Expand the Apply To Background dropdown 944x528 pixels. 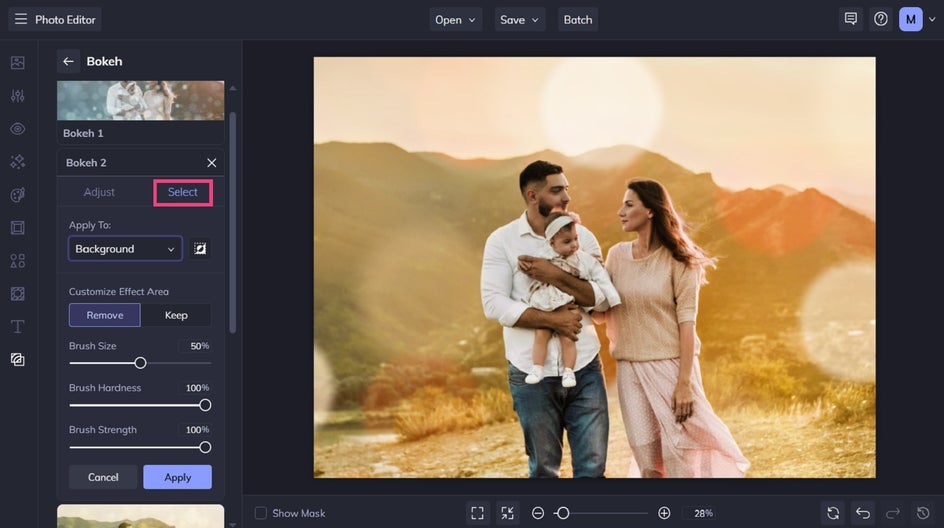pos(125,249)
